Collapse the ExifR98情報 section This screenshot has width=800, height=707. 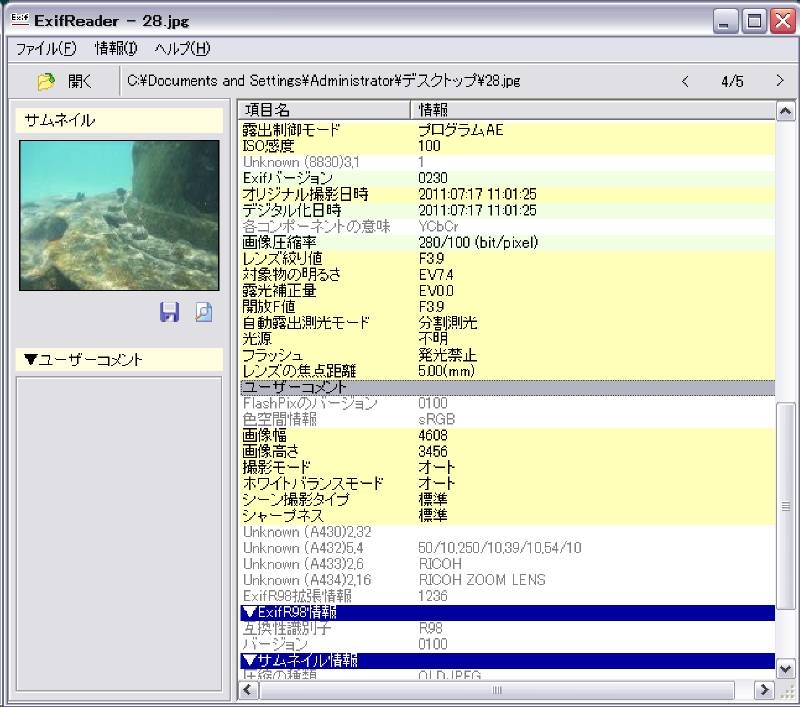pyautogui.click(x=250, y=612)
